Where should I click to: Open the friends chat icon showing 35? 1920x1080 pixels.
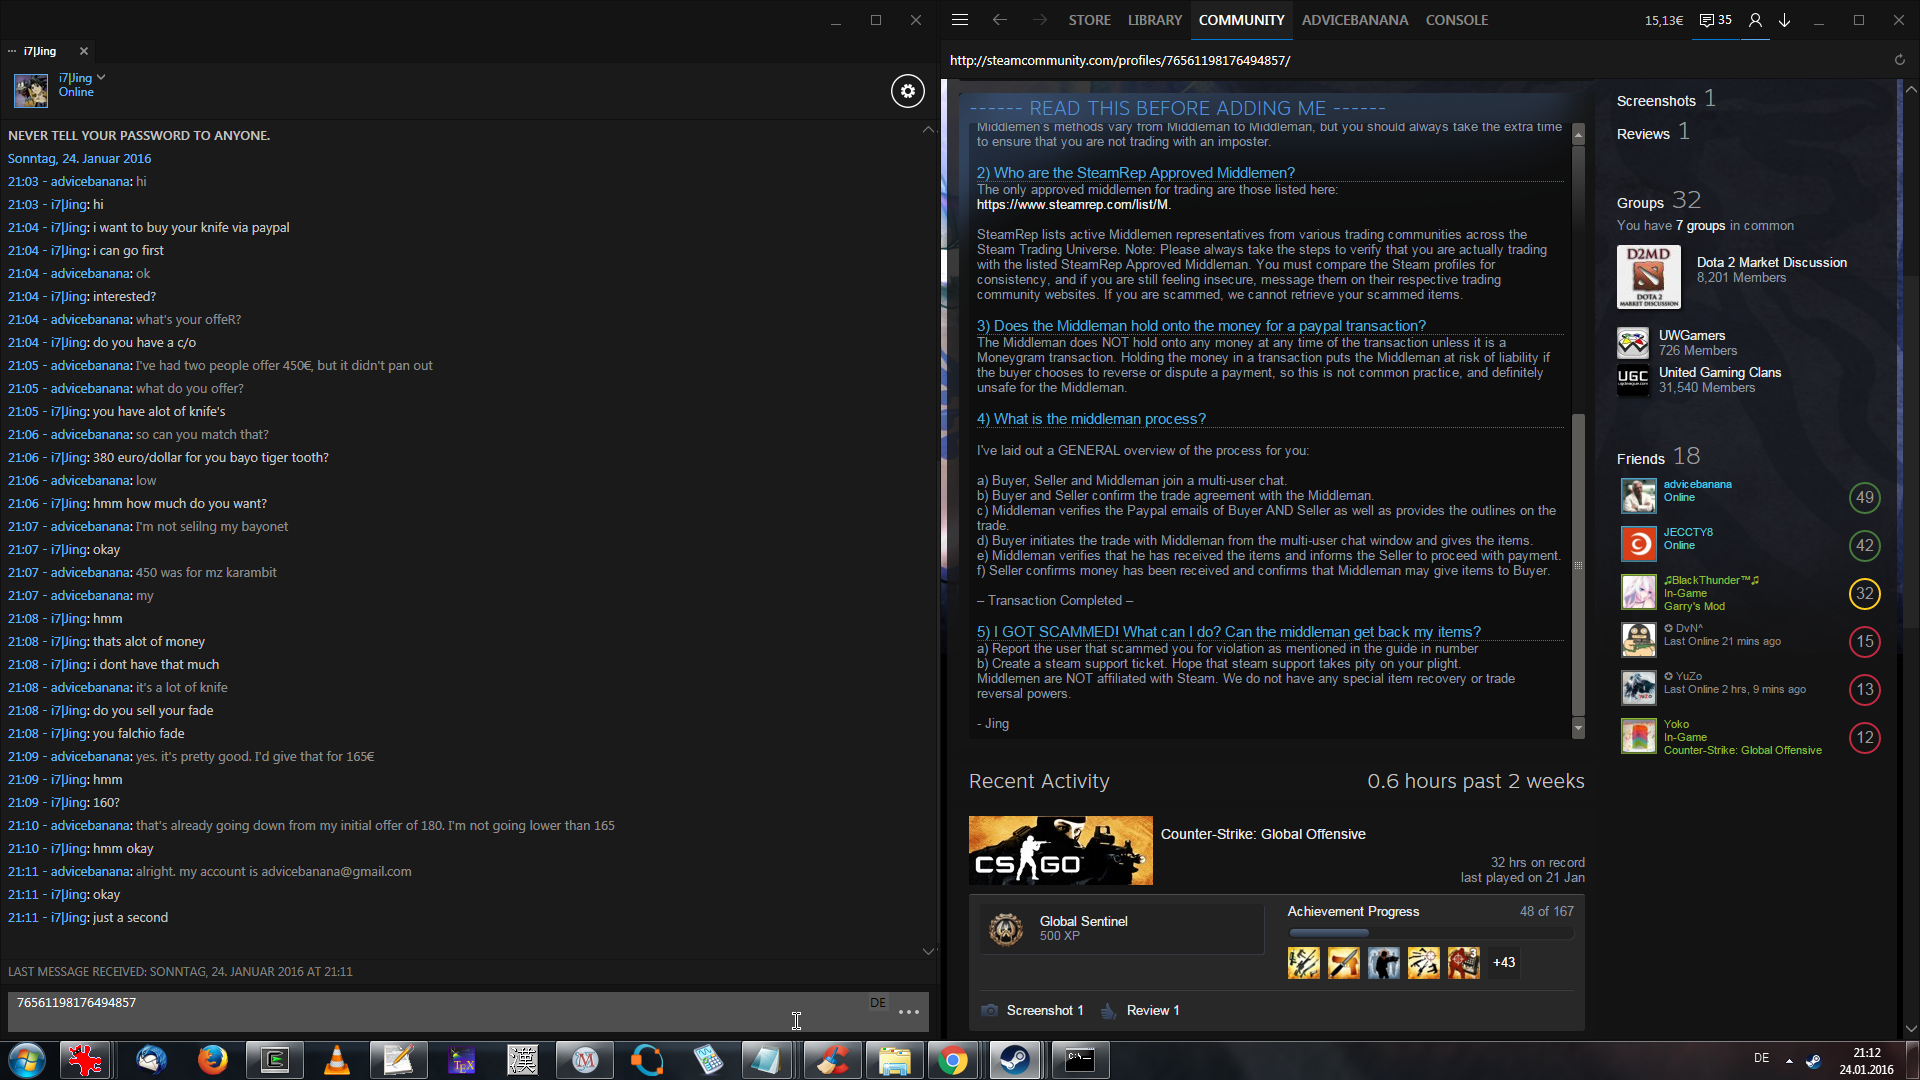click(1715, 20)
